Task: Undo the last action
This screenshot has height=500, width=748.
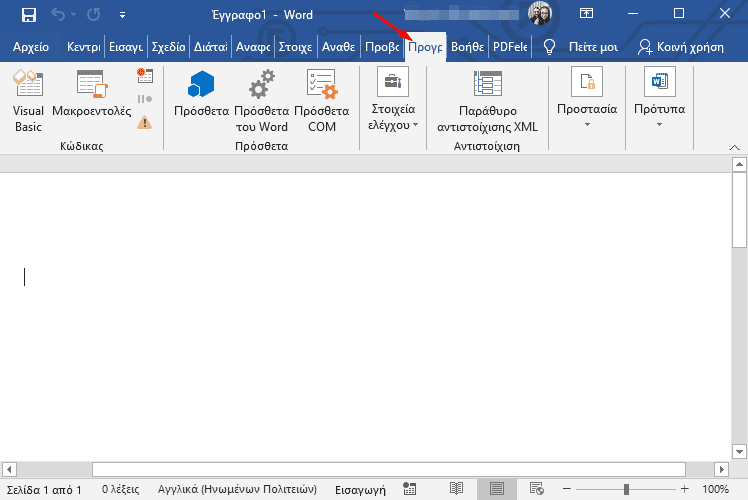Action: point(58,15)
